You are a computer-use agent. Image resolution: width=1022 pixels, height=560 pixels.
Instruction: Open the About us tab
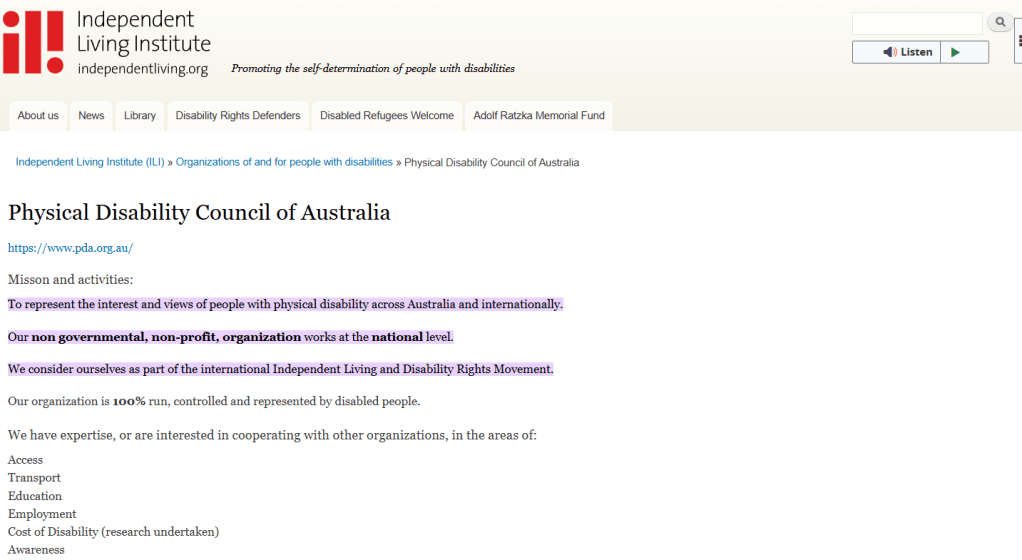38,116
